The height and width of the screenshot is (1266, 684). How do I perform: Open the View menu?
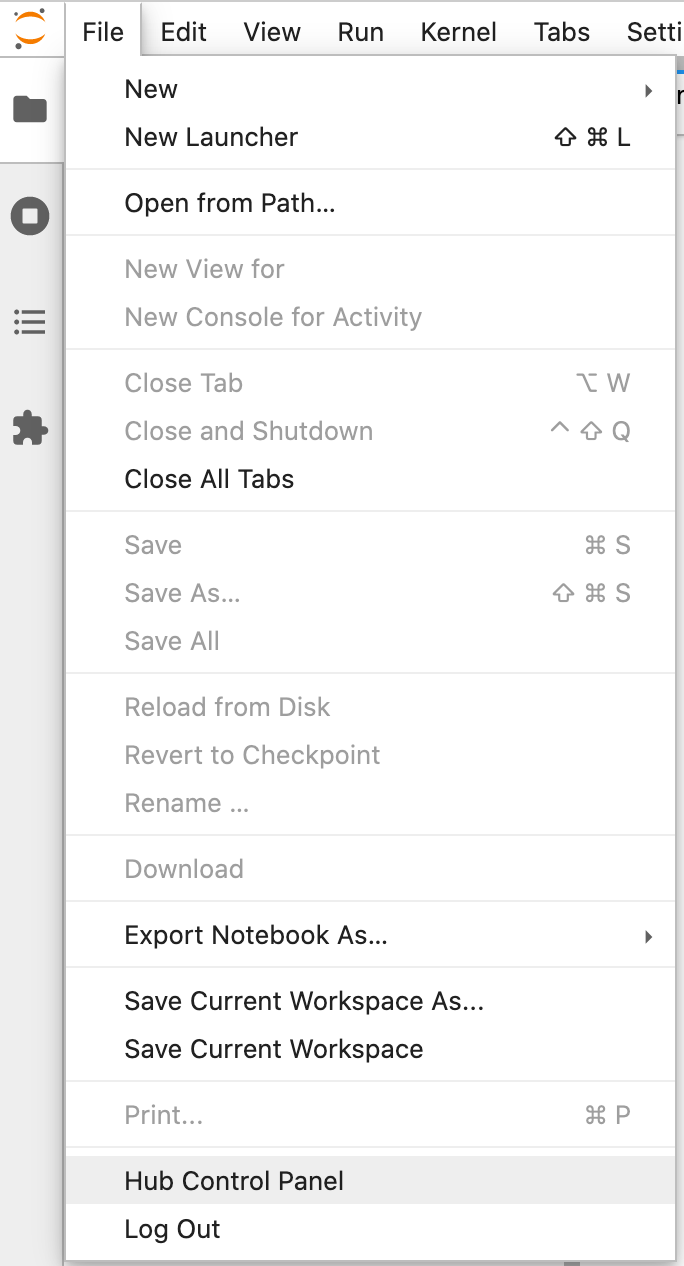271,31
